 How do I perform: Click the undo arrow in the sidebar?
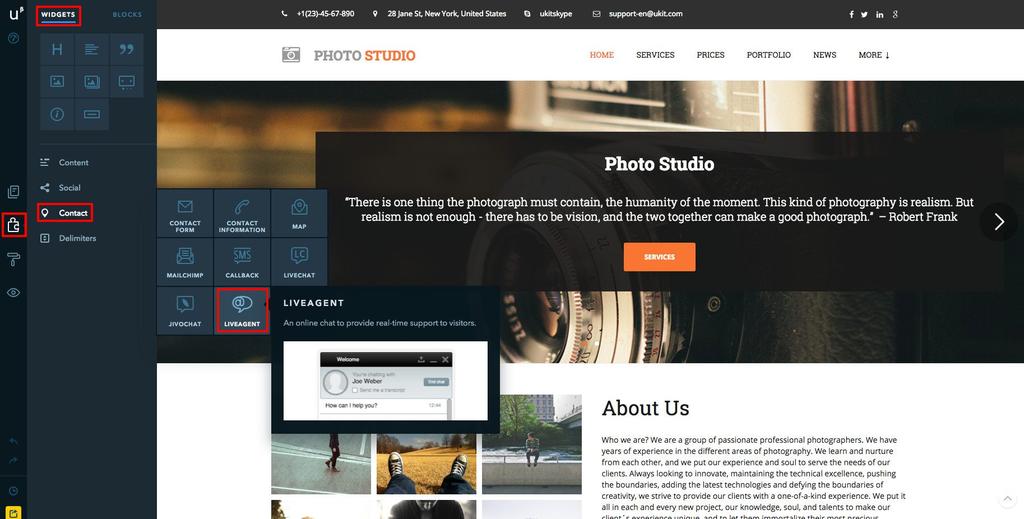click(13, 441)
